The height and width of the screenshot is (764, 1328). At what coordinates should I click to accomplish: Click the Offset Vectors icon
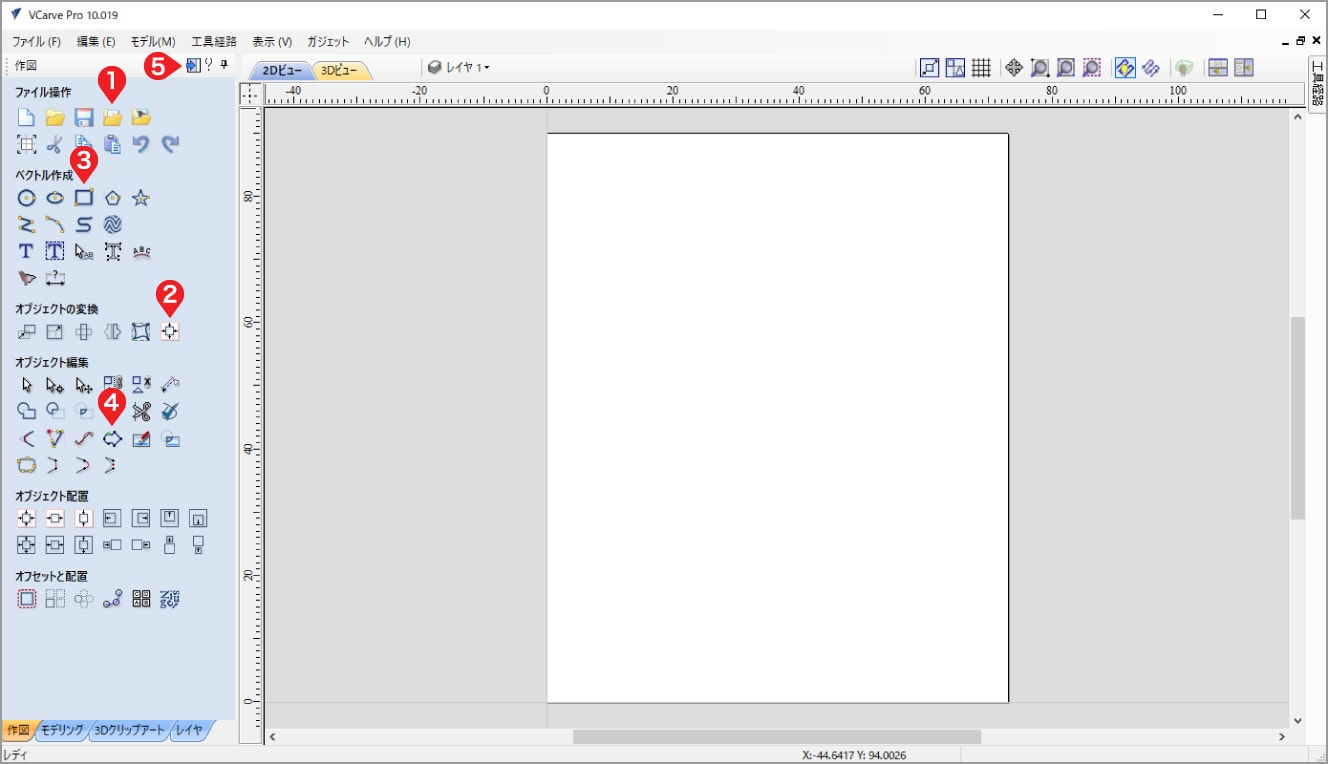[x=27, y=599]
